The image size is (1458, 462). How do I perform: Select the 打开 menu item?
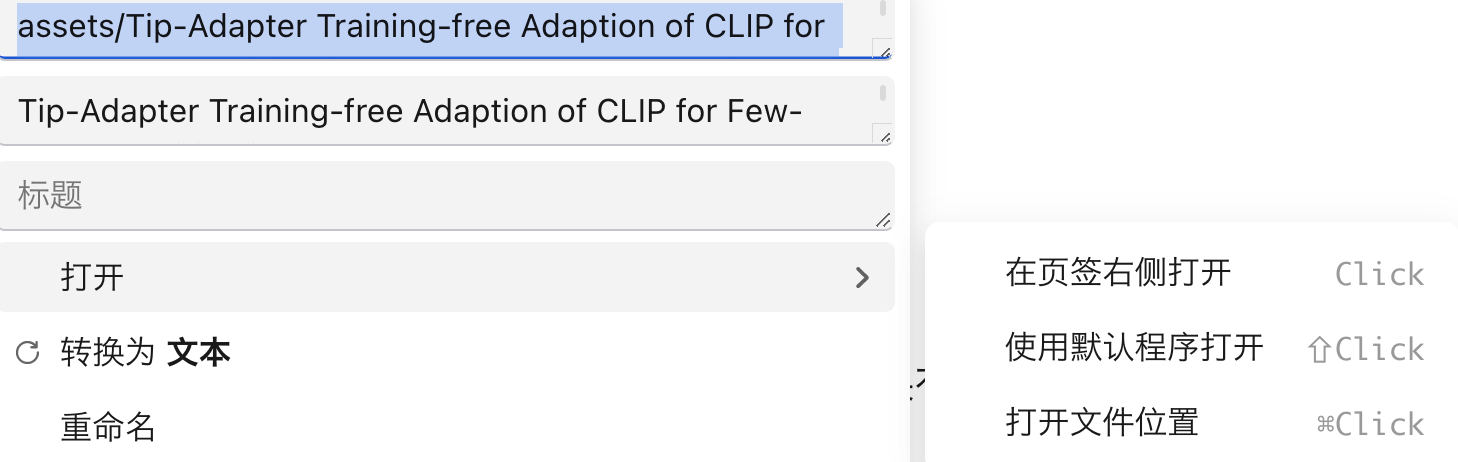(92, 277)
